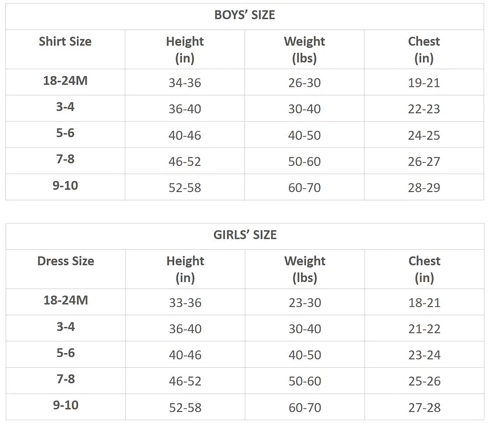Click the GIRLS' SIZE table title
The height and width of the screenshot is (423, 497).
pos(245,235)
